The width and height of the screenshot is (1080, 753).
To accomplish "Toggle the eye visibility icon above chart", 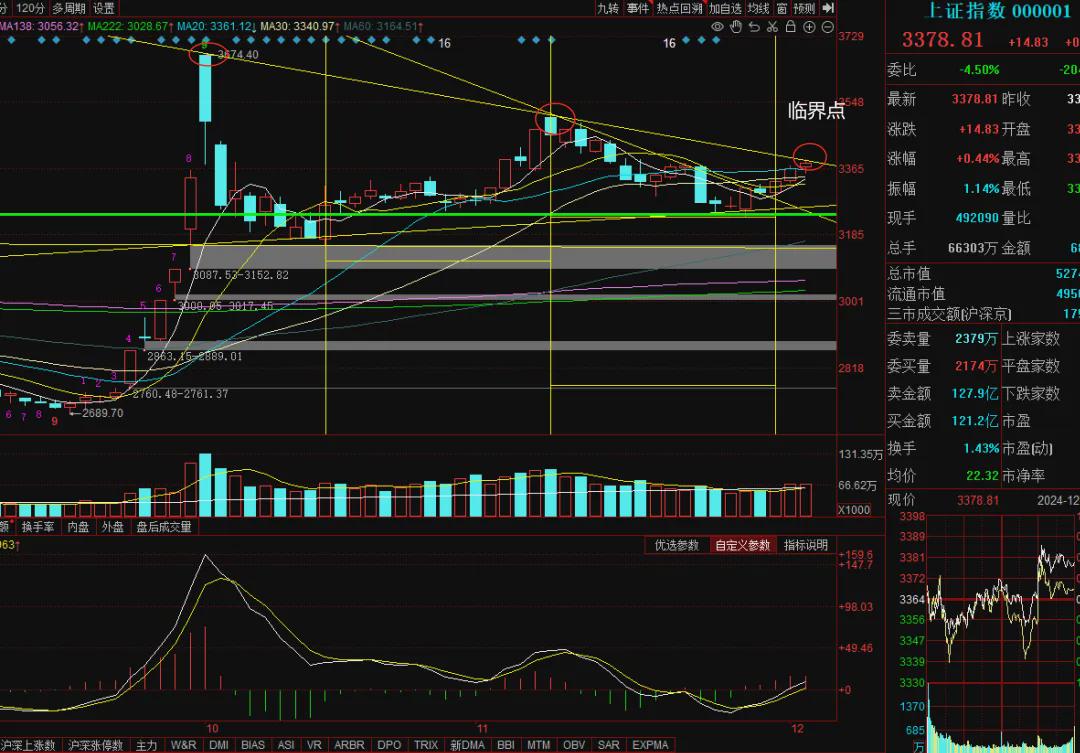I will click(x=718, y=27).
